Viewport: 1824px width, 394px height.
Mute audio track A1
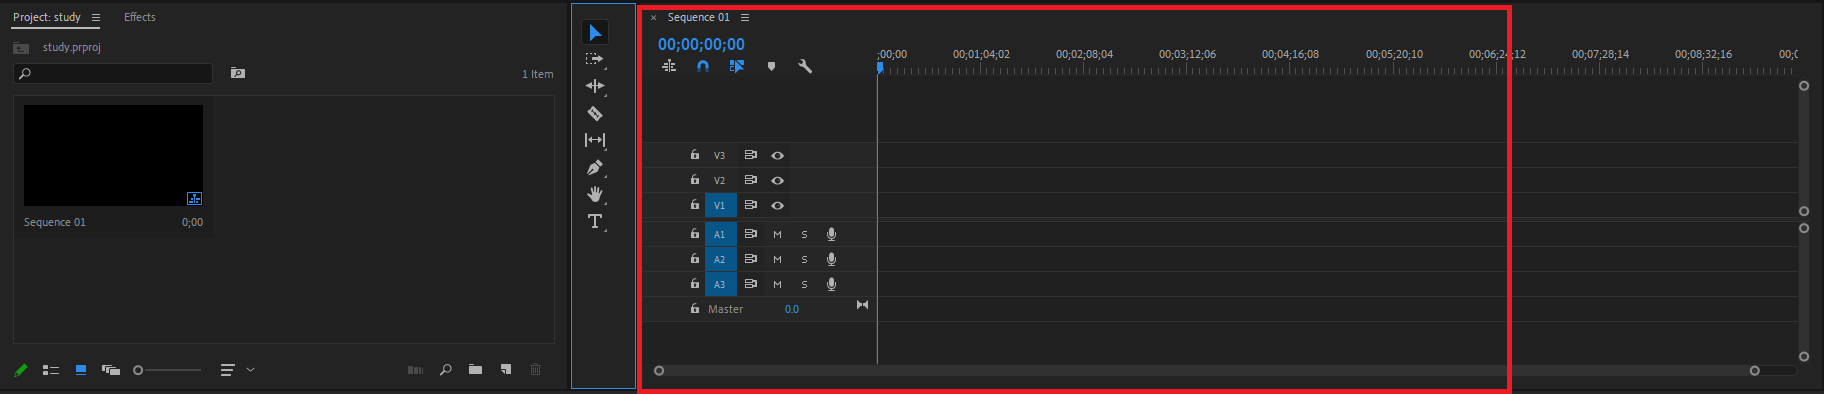click(777, 234)
